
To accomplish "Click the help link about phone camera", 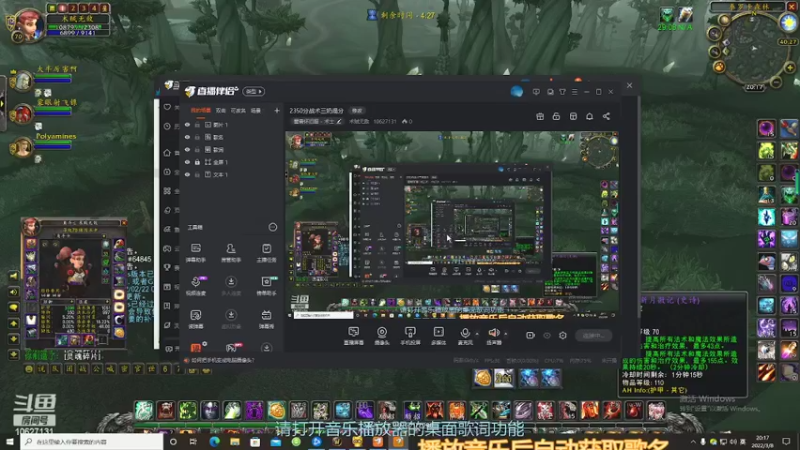I will point(222,360).
